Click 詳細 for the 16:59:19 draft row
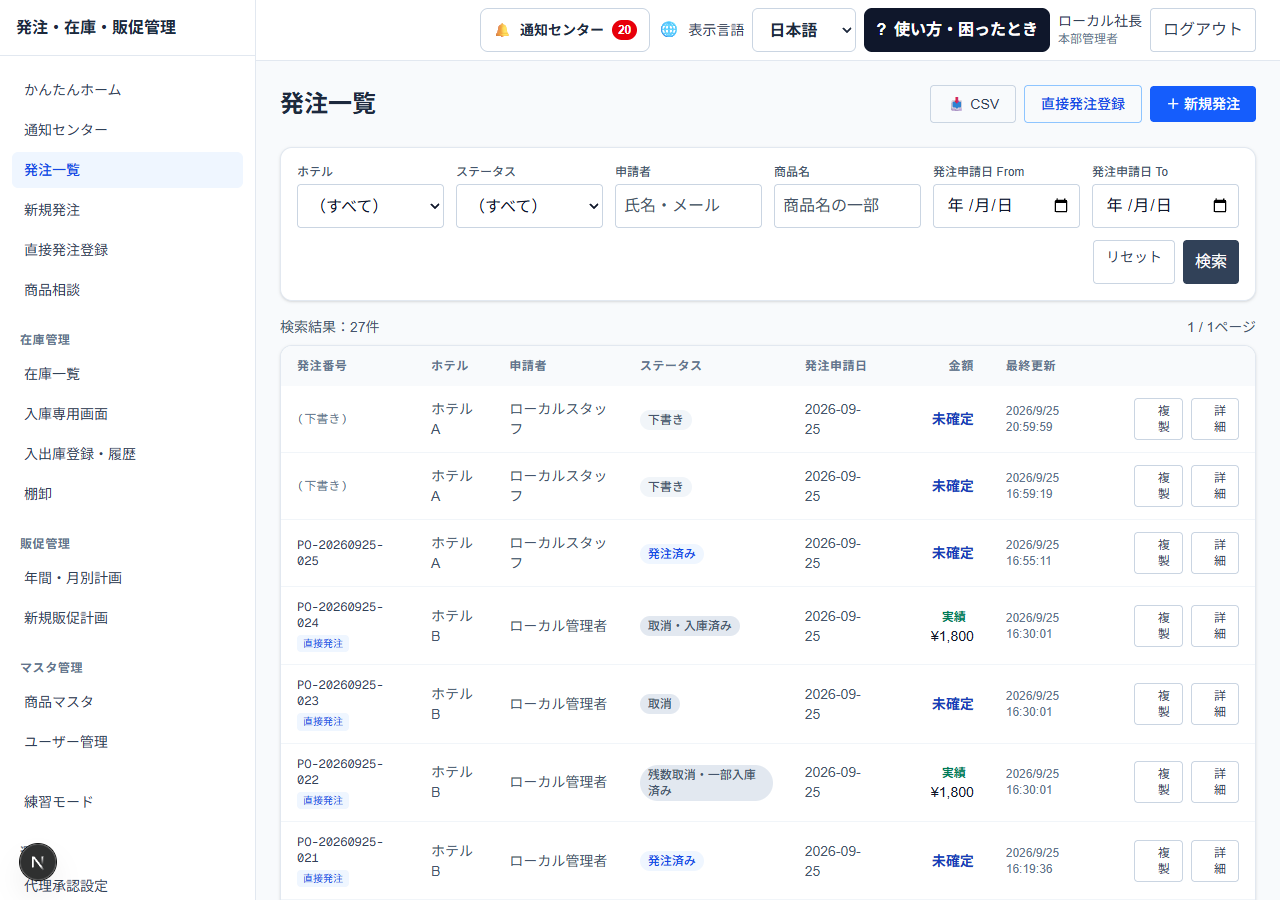 click(x=1215, y=486)
